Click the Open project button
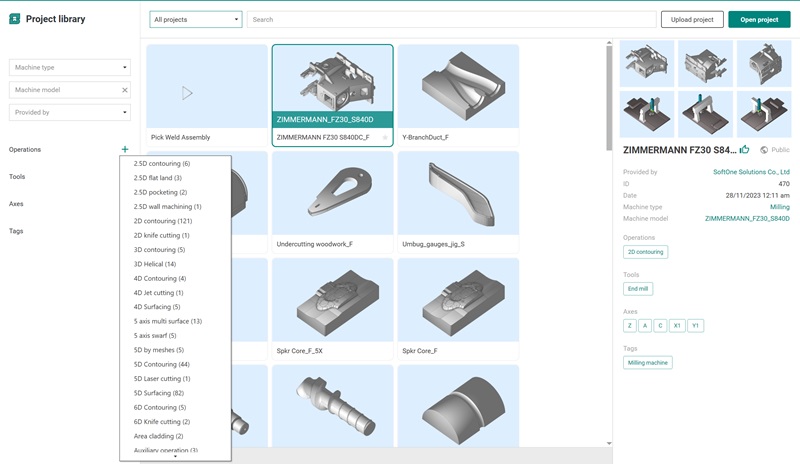 [759, 19]
